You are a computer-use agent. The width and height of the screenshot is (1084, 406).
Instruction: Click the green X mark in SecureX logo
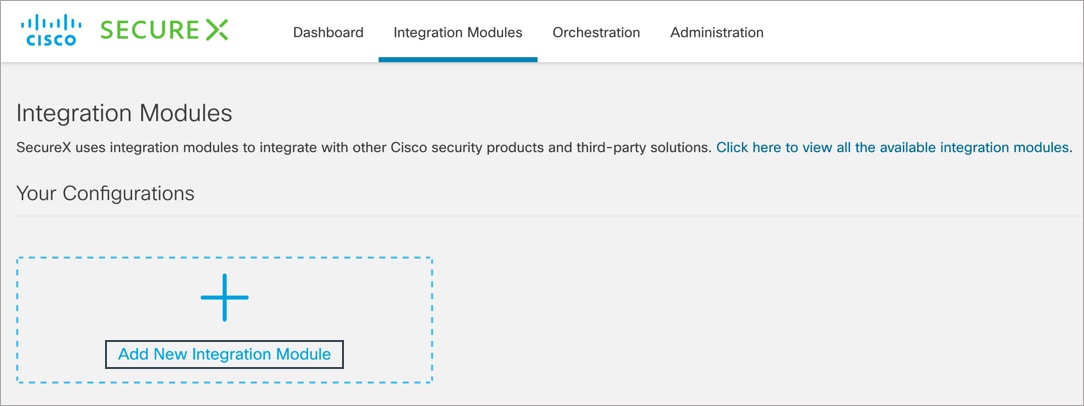215,30
